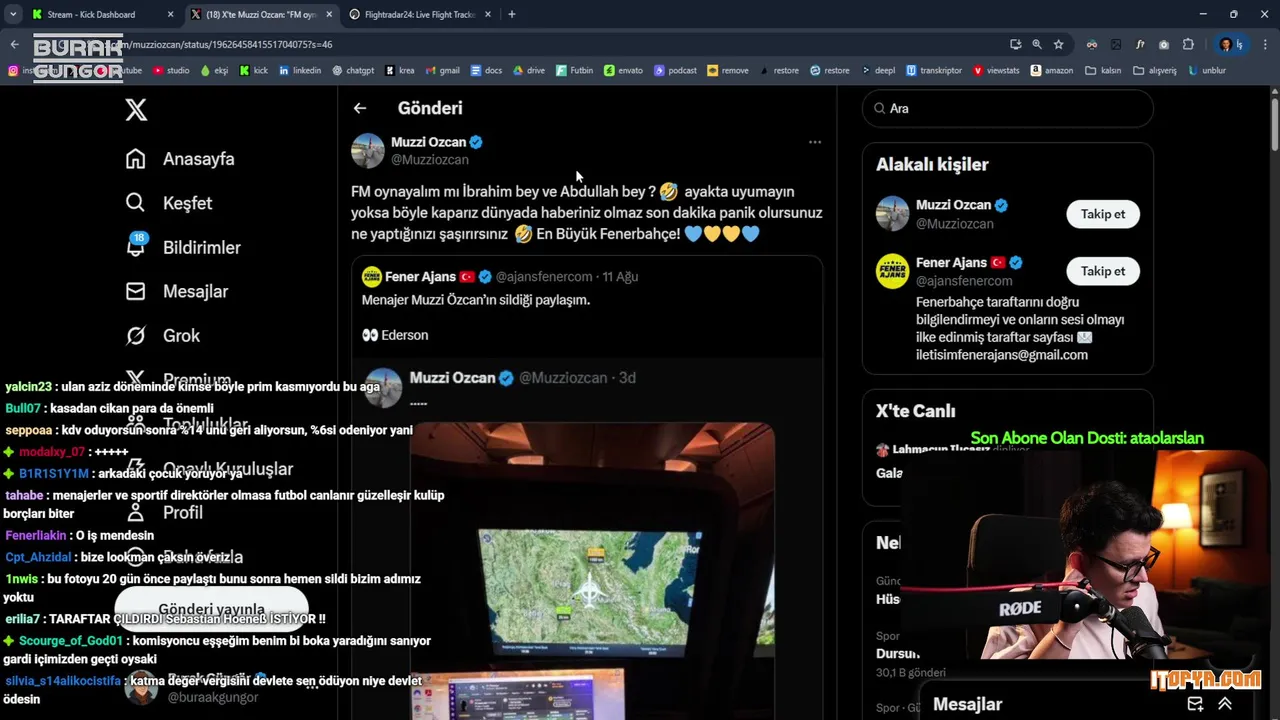The height and width of the screenshot is (720, 1280).
Task: Open Keşfet explore section
Action: [x=169, y=203]
